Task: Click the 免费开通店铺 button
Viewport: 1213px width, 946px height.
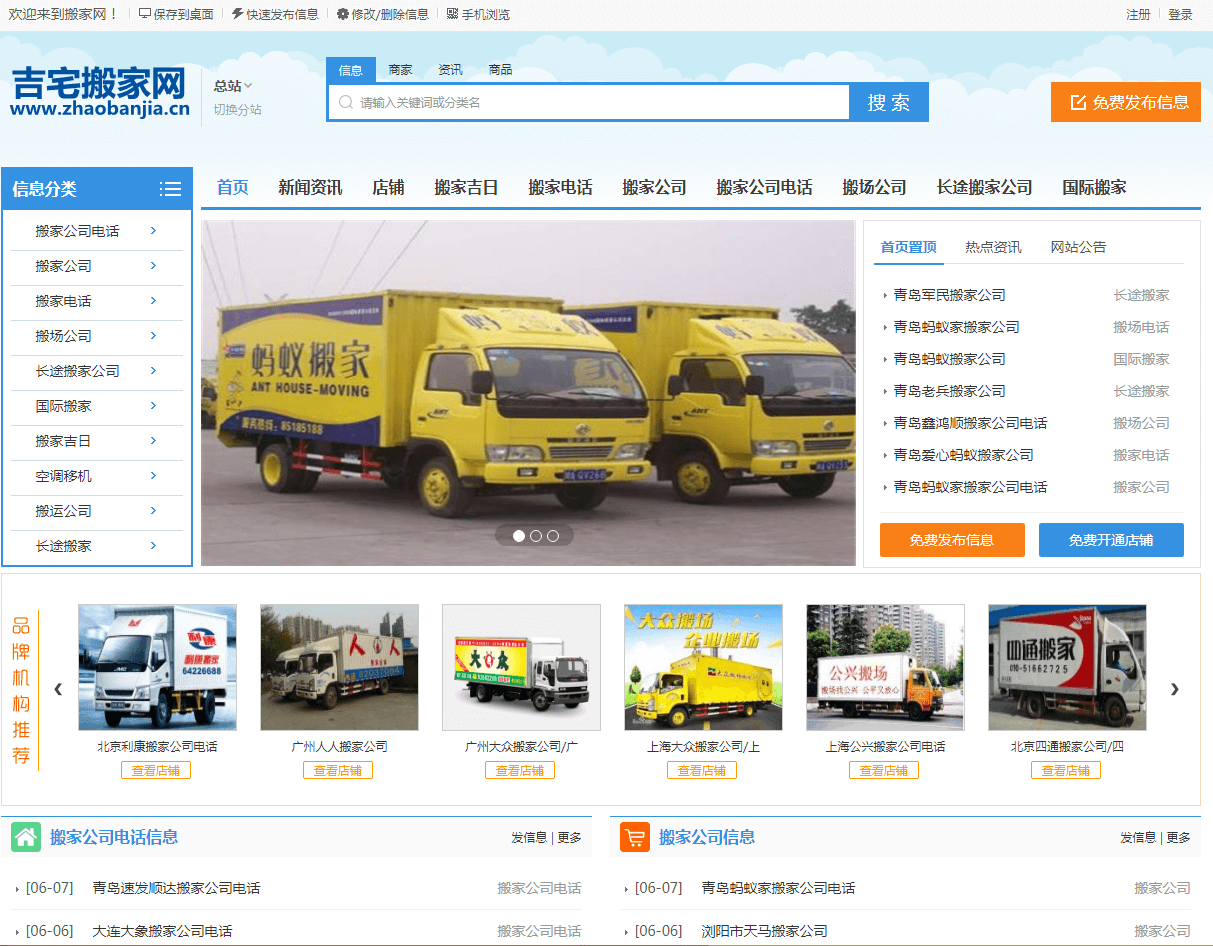Action: 1111,540
